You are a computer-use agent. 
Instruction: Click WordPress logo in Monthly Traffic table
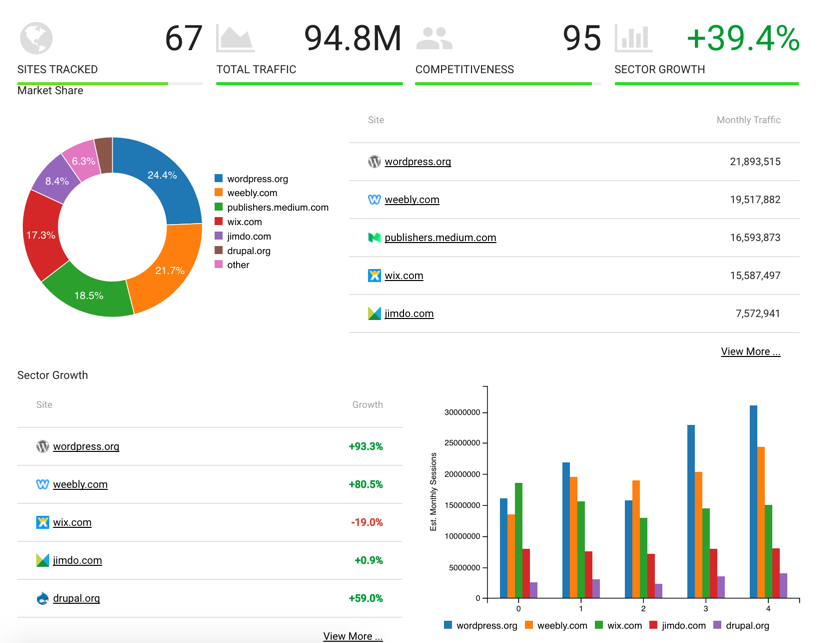click(374, 162)
